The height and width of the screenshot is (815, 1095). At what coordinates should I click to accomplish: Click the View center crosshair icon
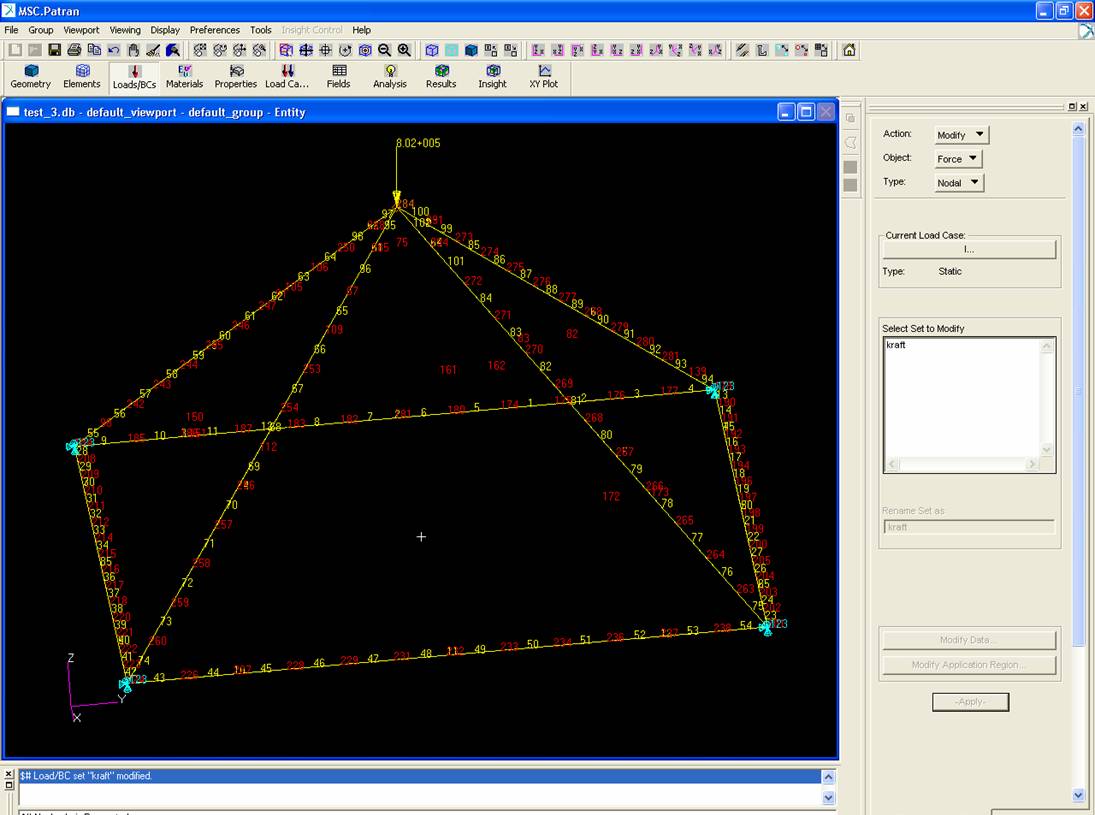tap(325, 50)
